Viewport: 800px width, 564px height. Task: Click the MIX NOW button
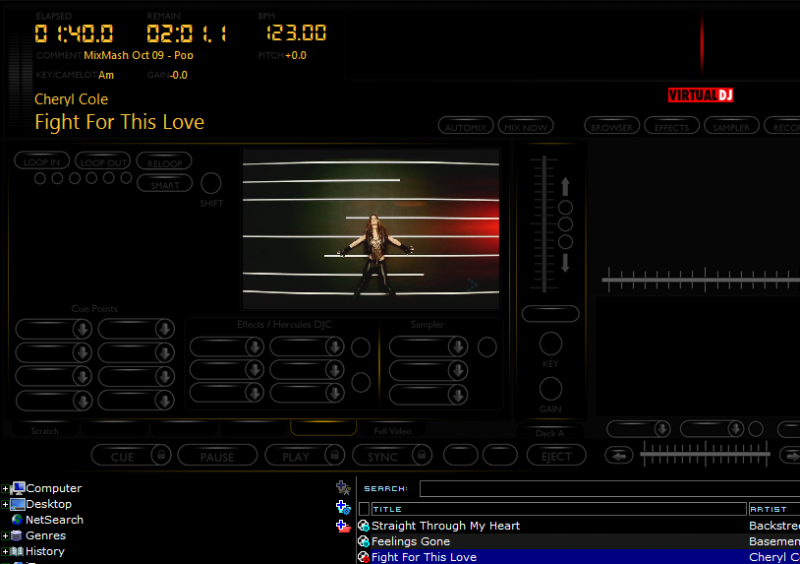pyautogui.click(x=526, y=126)
